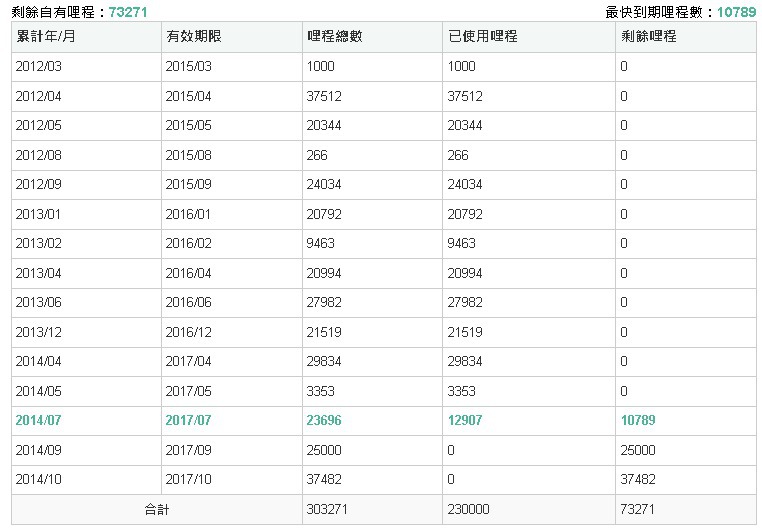Click remaining mileage 25000 in 2014/09 row
Image resolution: width=762 pixels, height=529 pixels.
click(x=638, y=450)
